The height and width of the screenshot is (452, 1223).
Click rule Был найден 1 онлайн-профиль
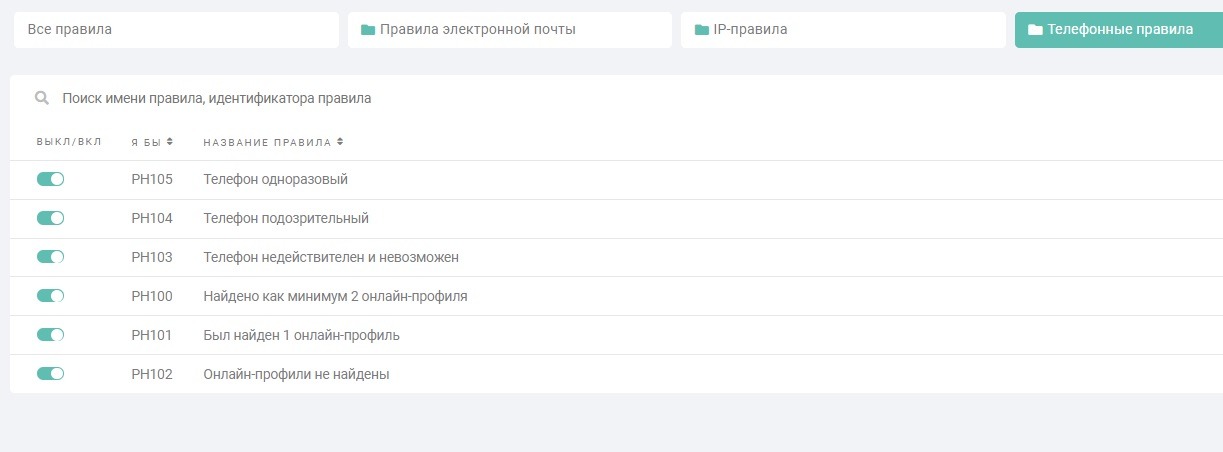[x=301, y=335]
